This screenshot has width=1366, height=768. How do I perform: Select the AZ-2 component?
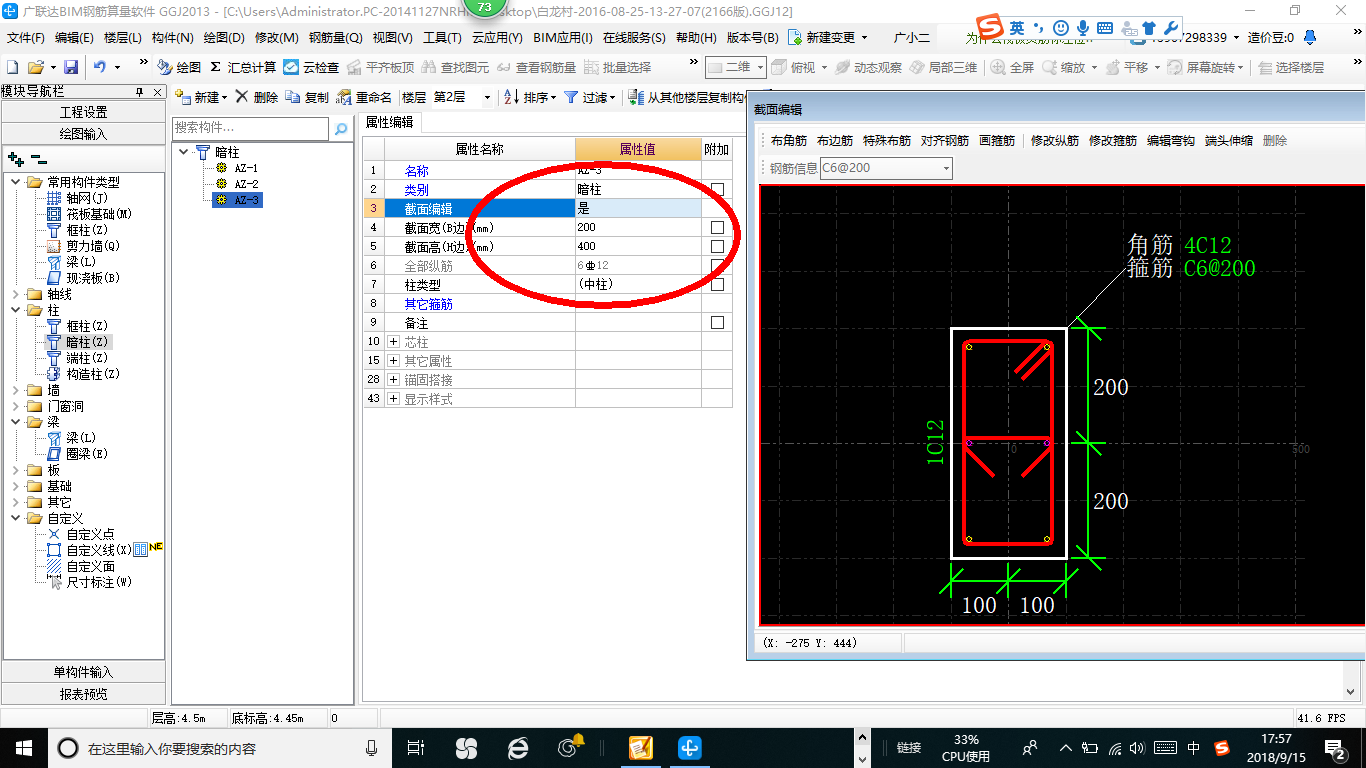(237, 184)
